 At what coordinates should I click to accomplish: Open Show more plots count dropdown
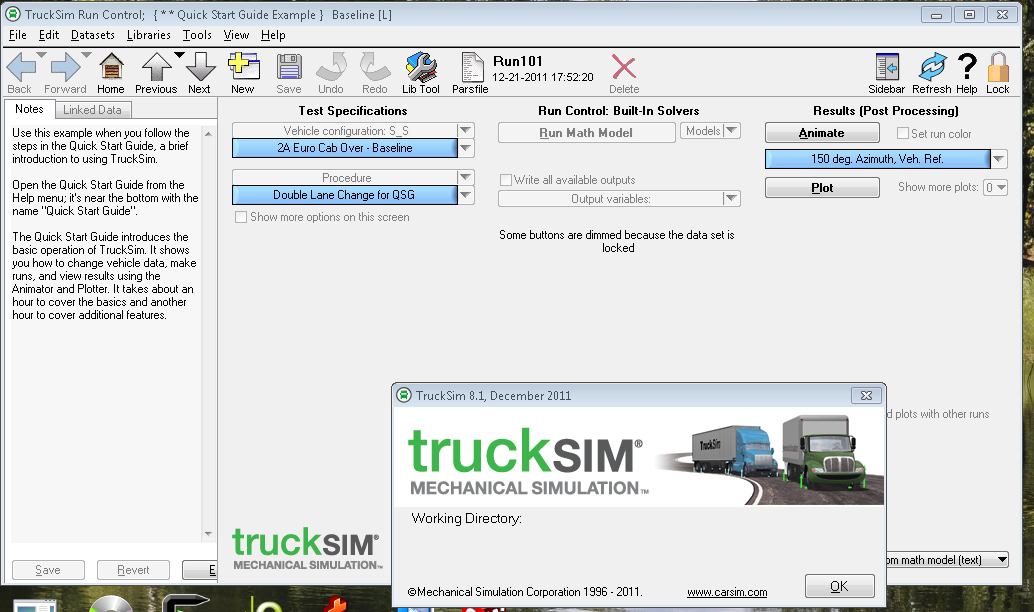[x=995, y=187]
